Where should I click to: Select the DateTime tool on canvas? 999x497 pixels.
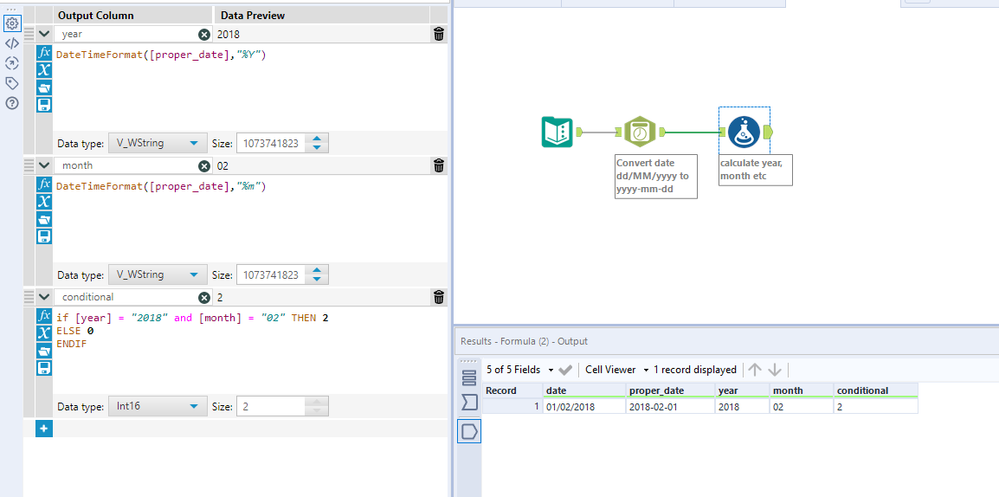[638, 132]
